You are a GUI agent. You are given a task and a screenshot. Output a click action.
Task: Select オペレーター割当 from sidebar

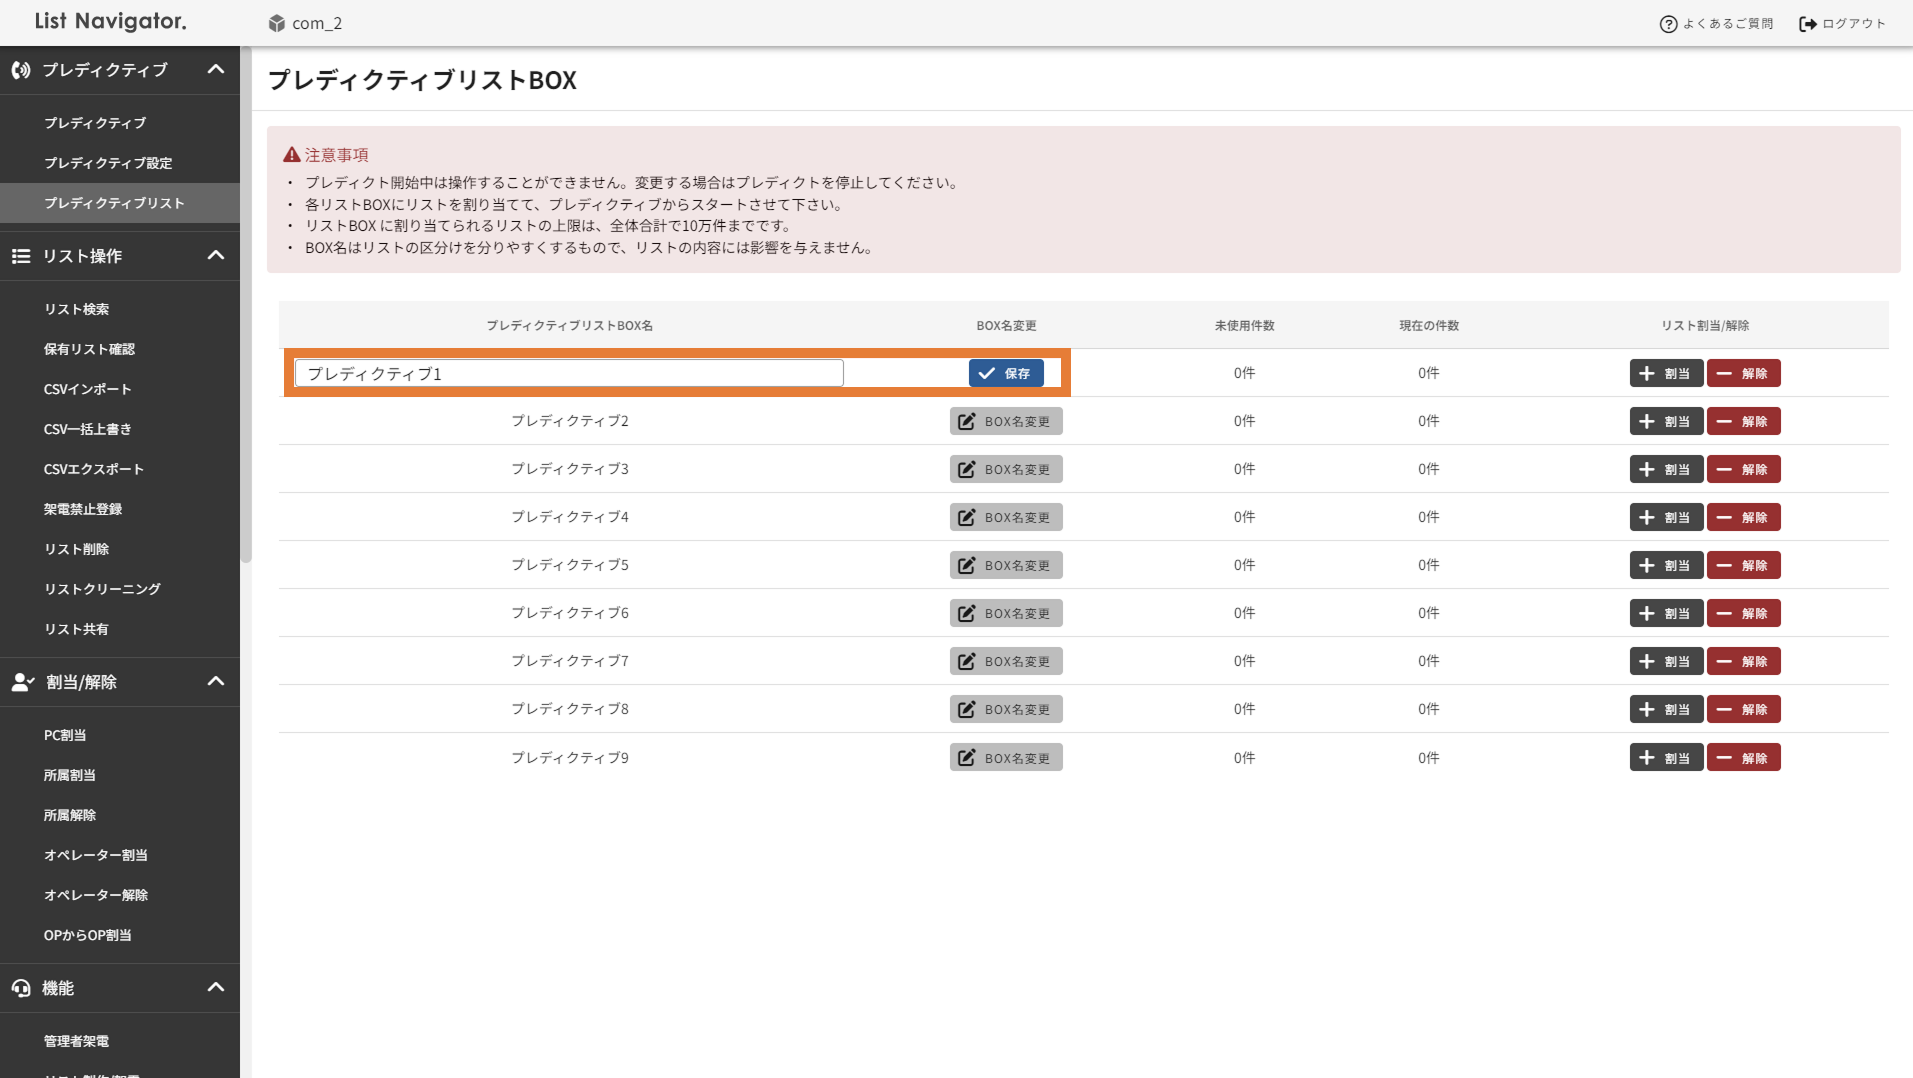[x=96, y=855]
